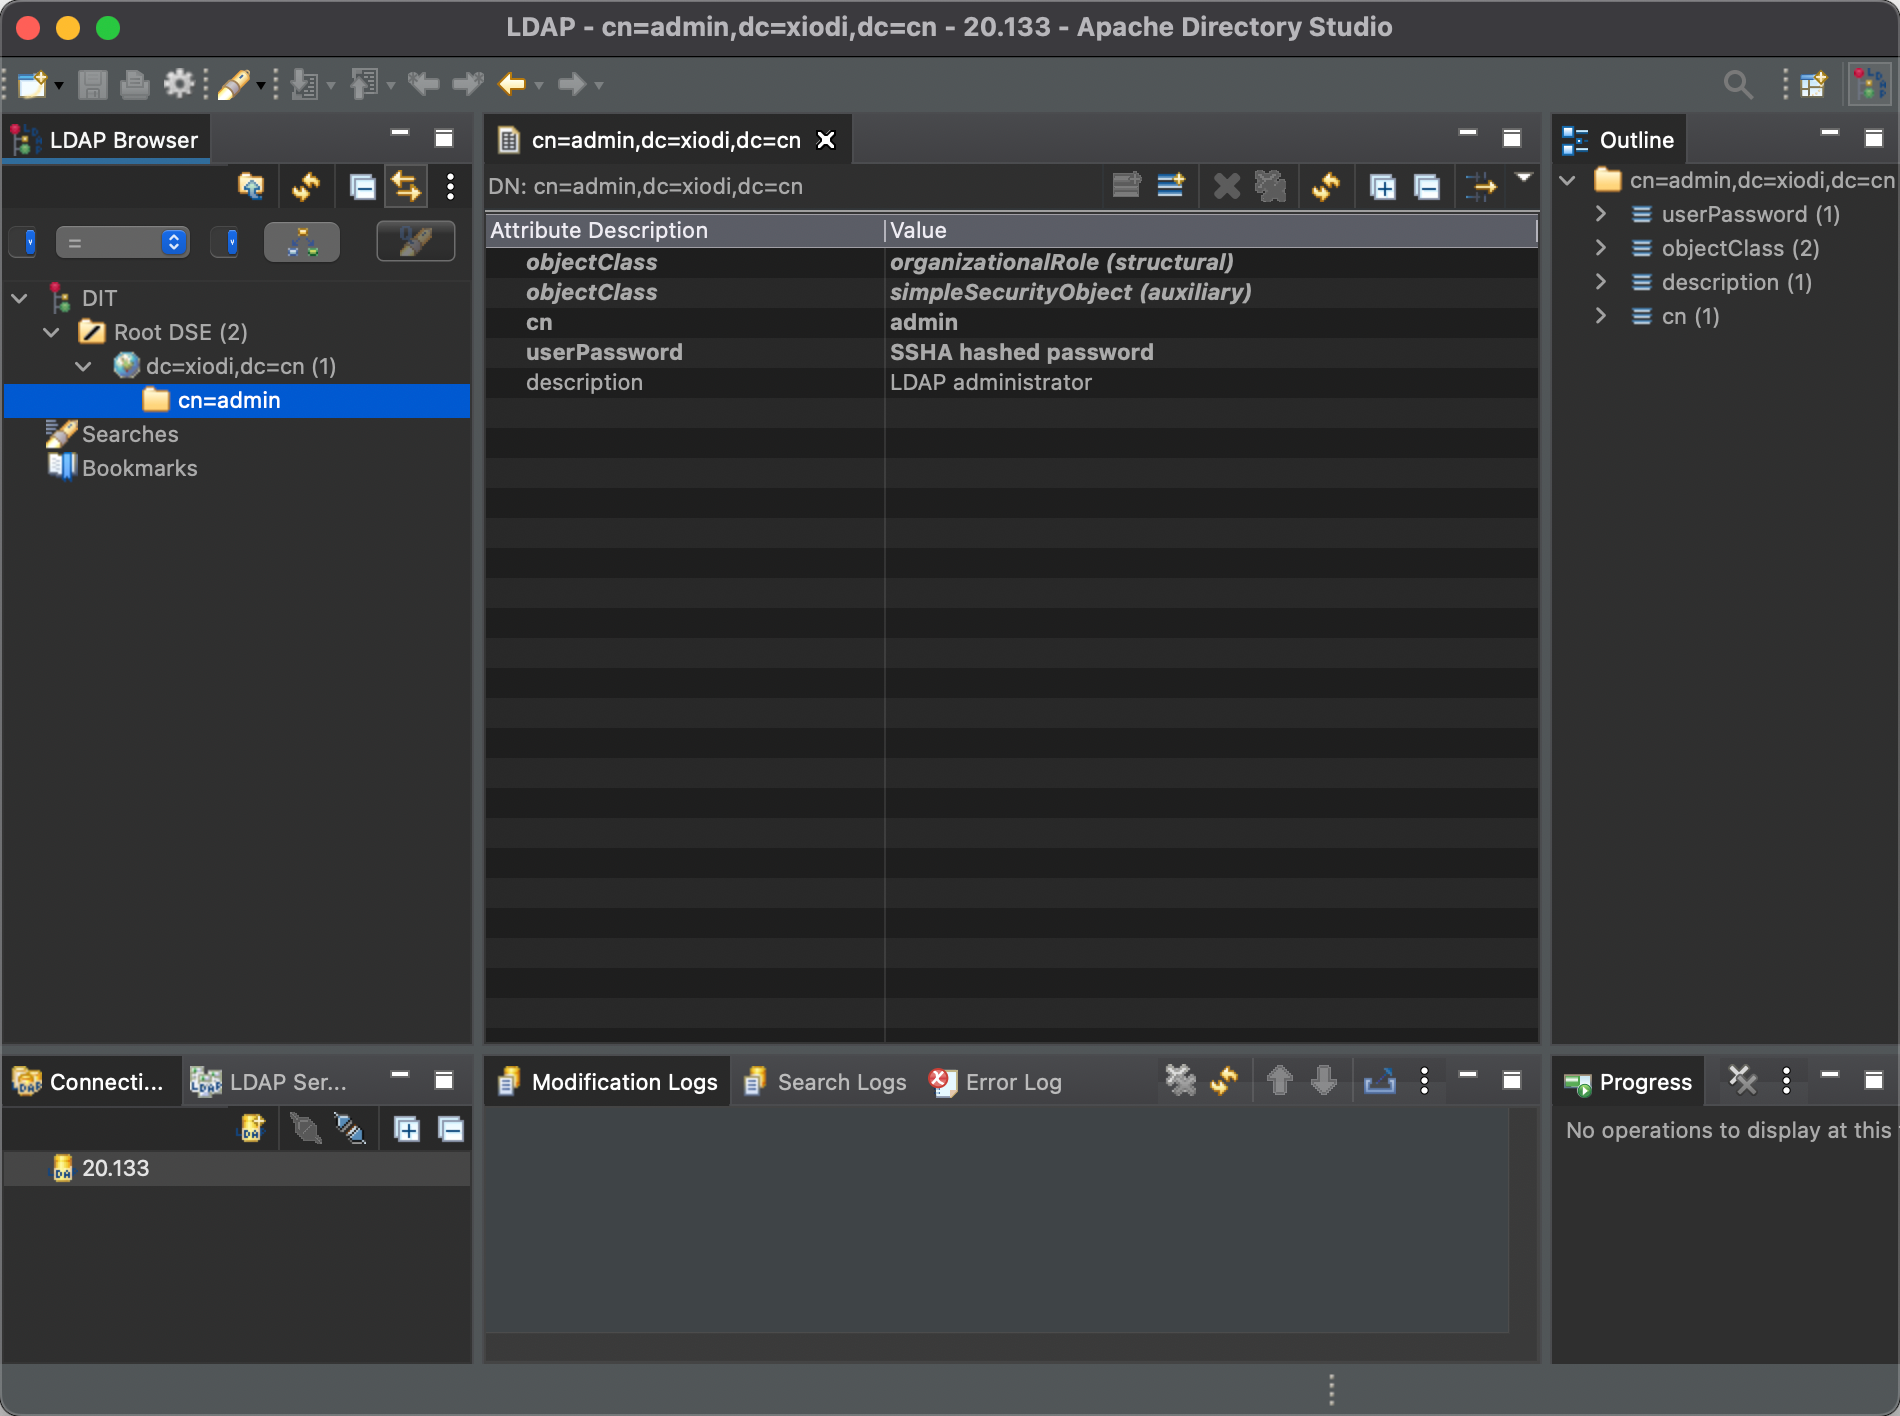Click newer log down arrow in Modification Logs

tap(1324, 1080)
